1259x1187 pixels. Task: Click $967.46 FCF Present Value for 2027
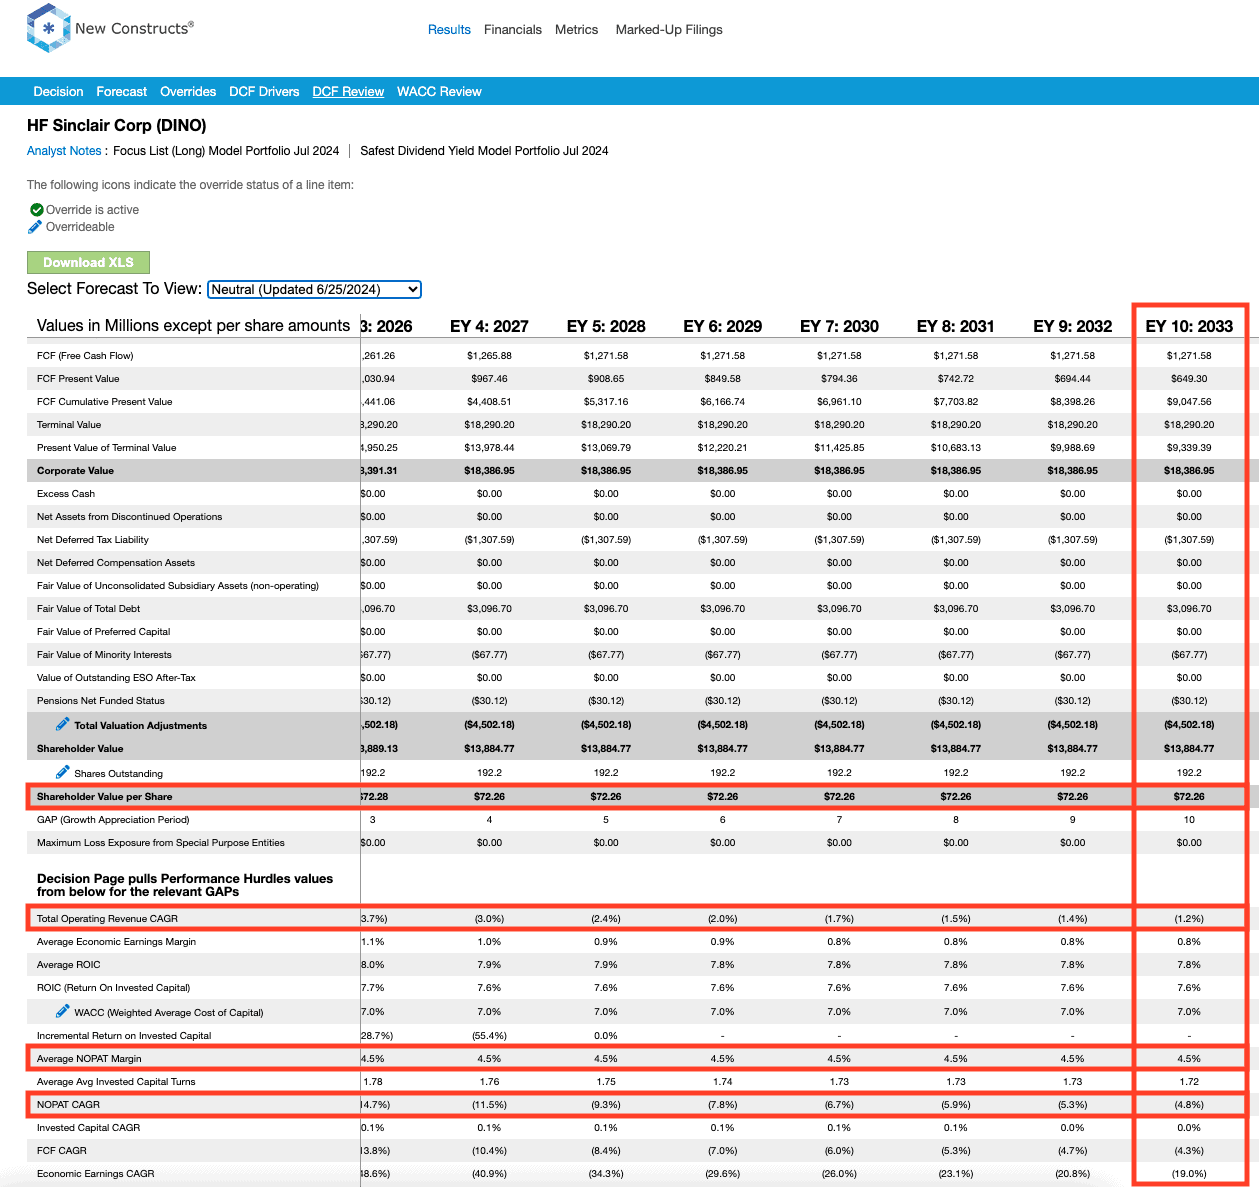click(489, 379)
